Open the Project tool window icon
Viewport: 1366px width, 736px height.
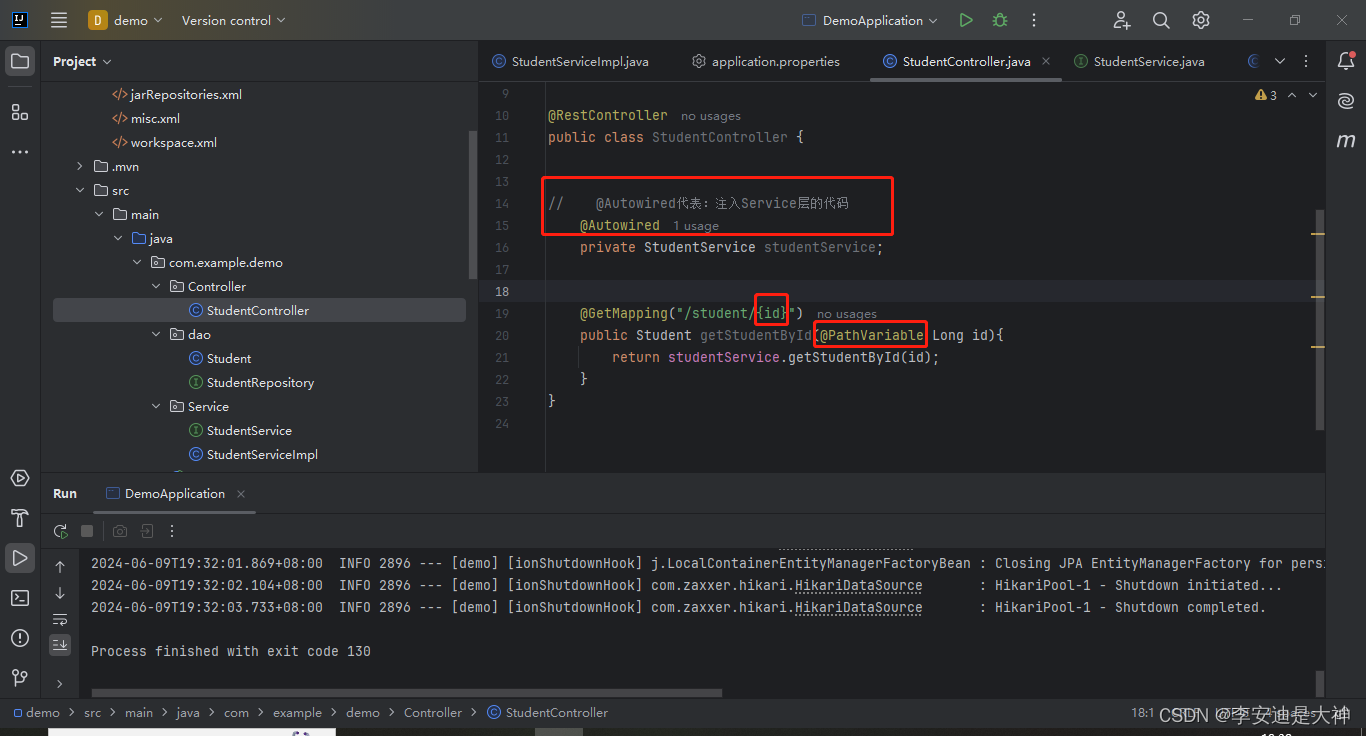pos(20,61)
